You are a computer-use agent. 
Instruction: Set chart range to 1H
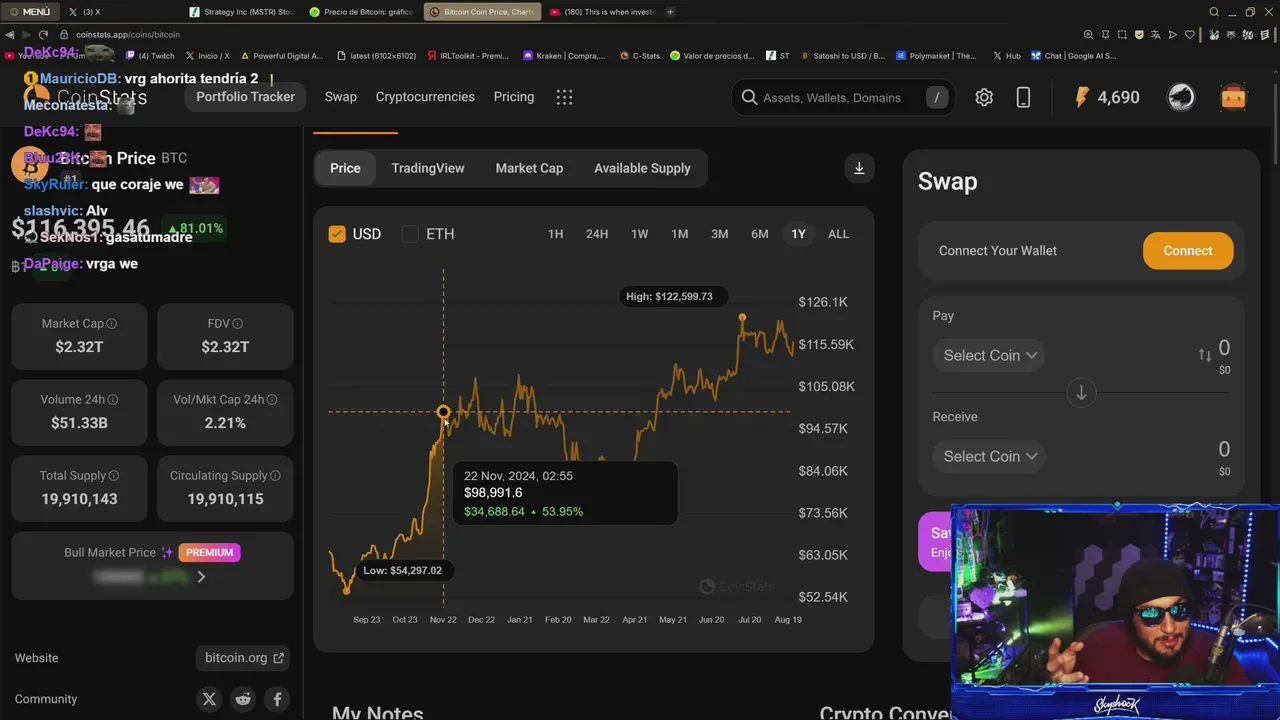555,234
